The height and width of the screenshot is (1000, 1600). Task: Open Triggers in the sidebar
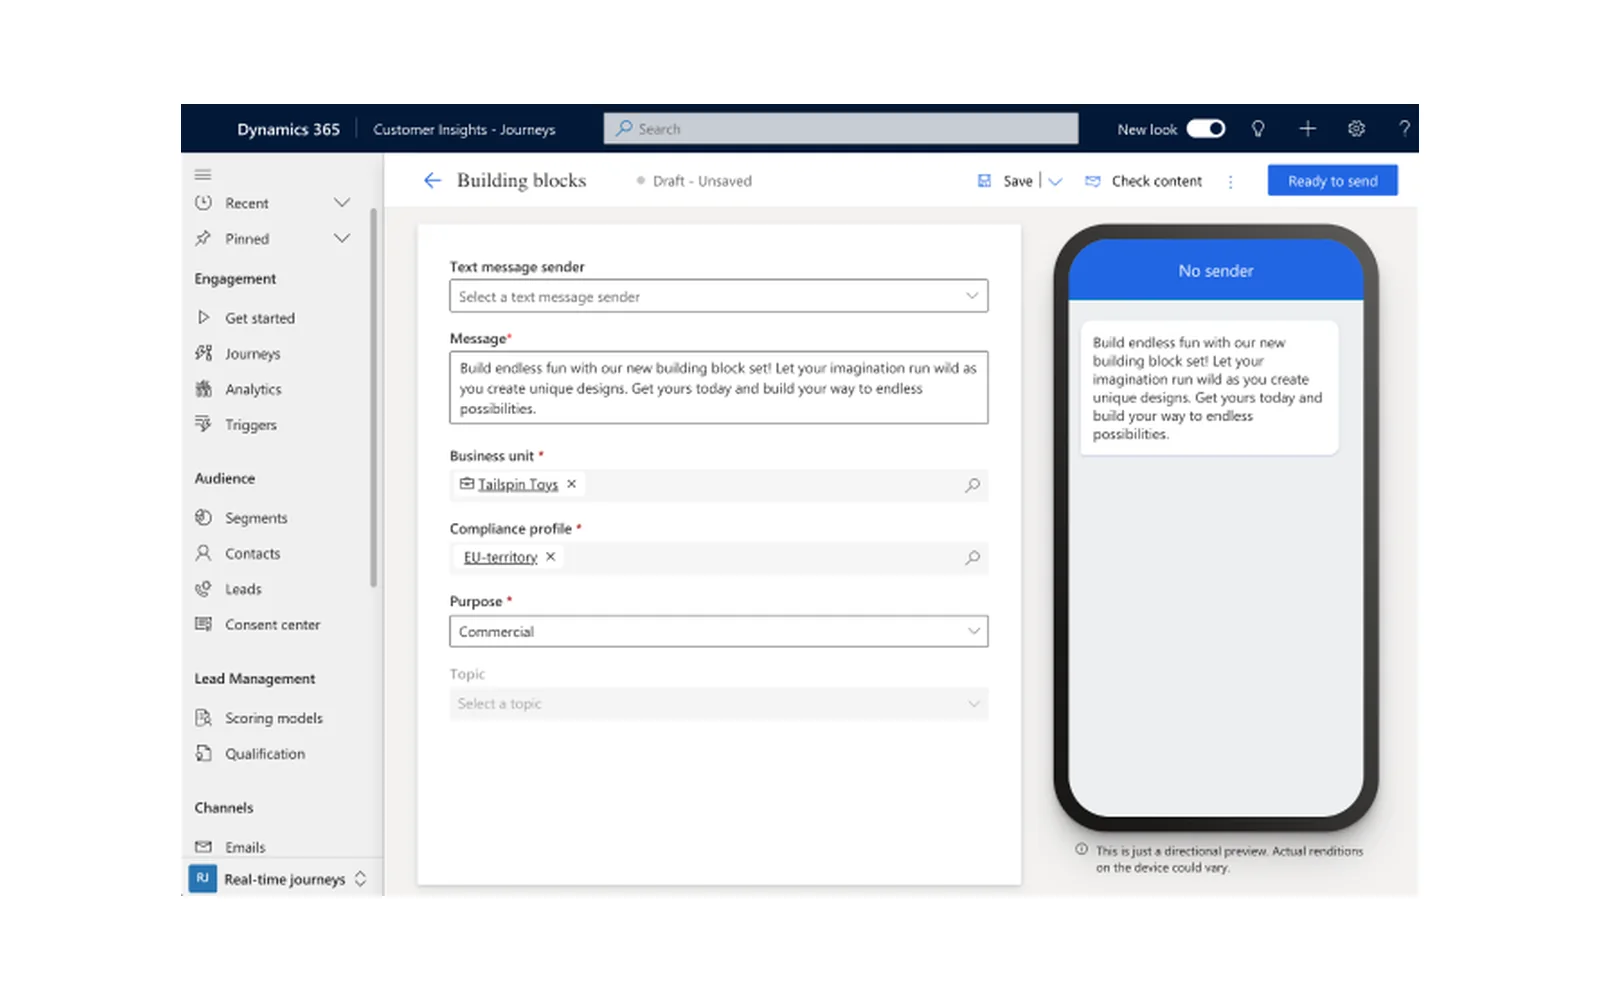251,425
